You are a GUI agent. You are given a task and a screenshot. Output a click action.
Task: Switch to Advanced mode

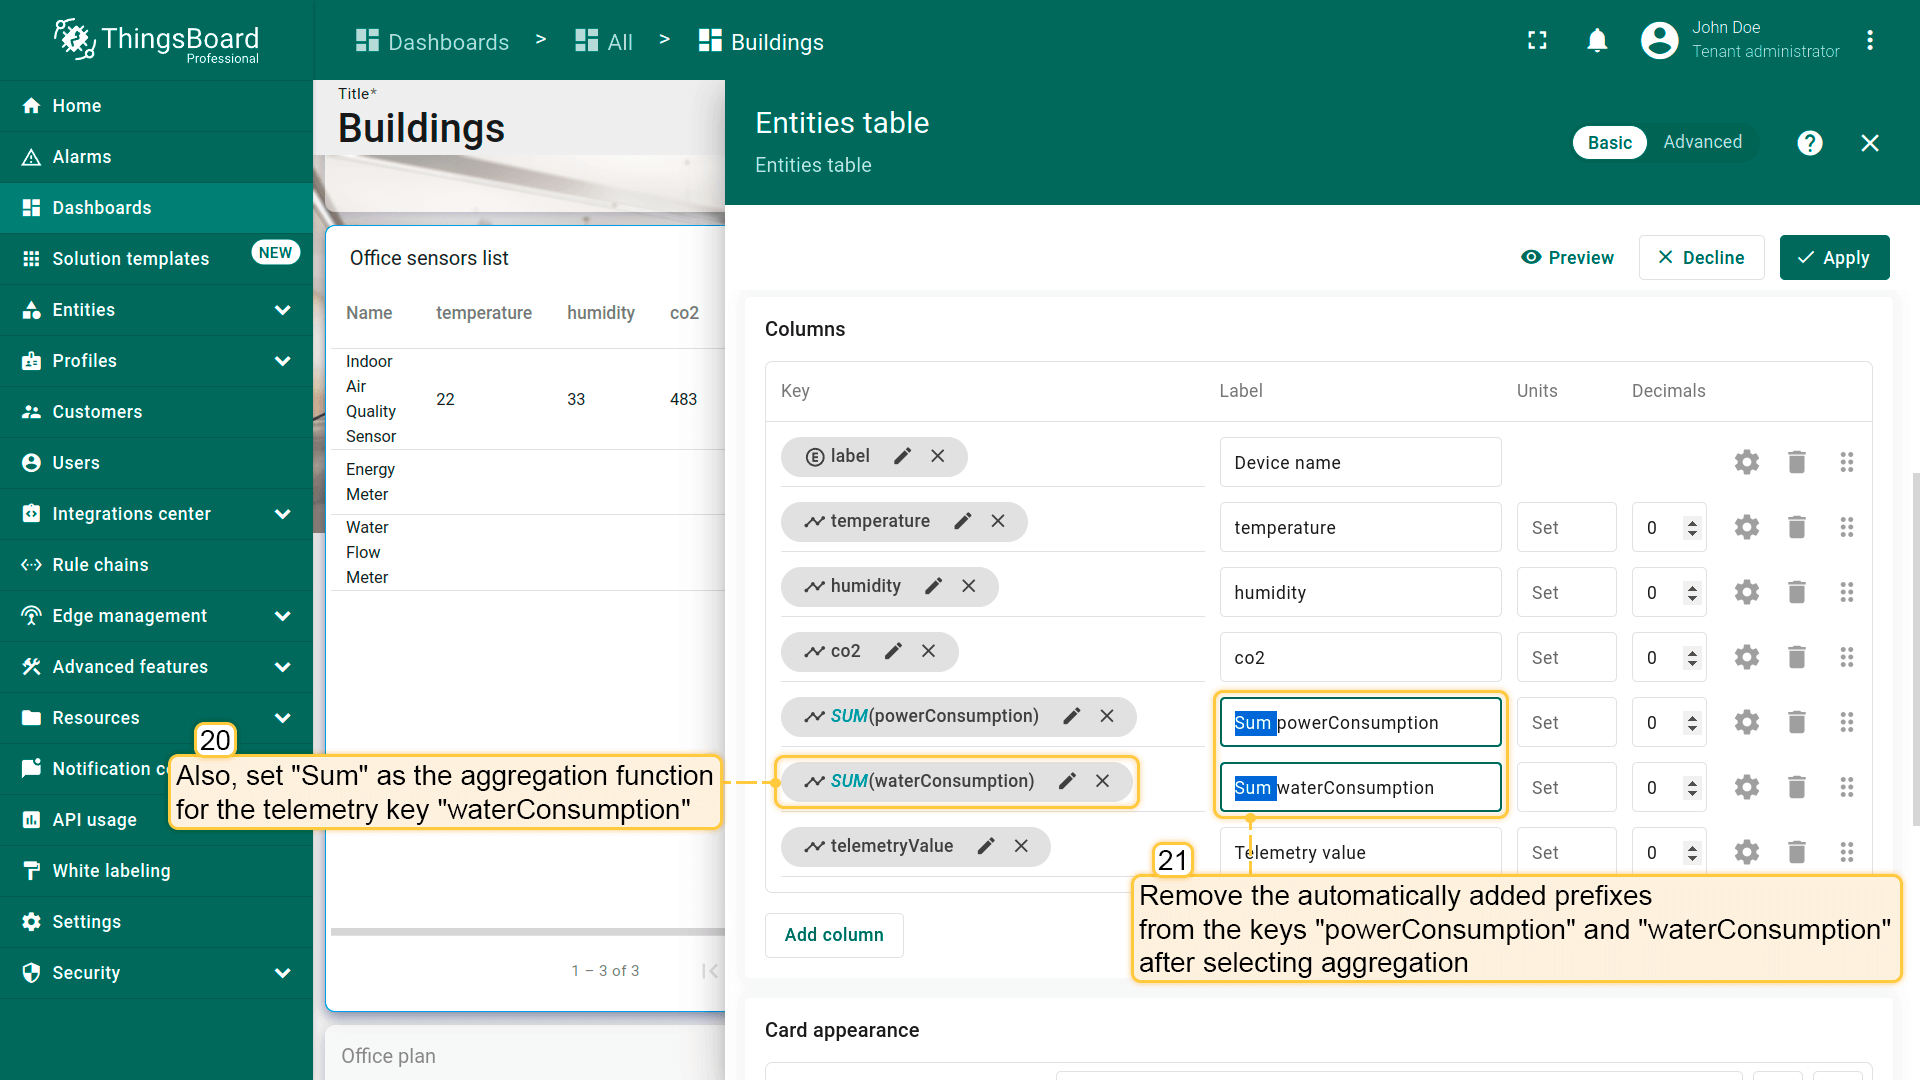(1702, 142)
